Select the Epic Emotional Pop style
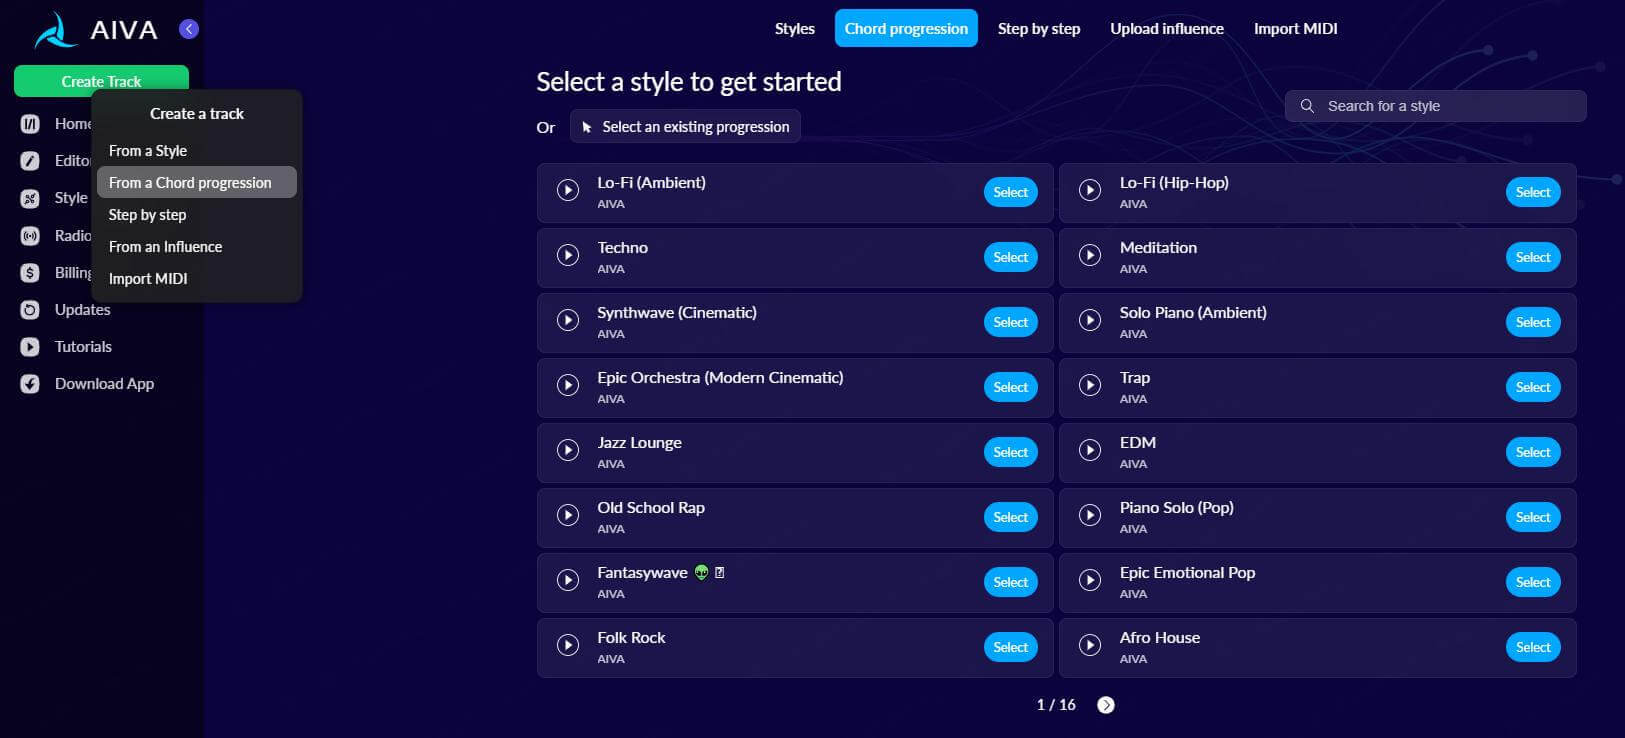Screen dimensions: 1625x738 pyautogui.click(x=1532, y=582)
